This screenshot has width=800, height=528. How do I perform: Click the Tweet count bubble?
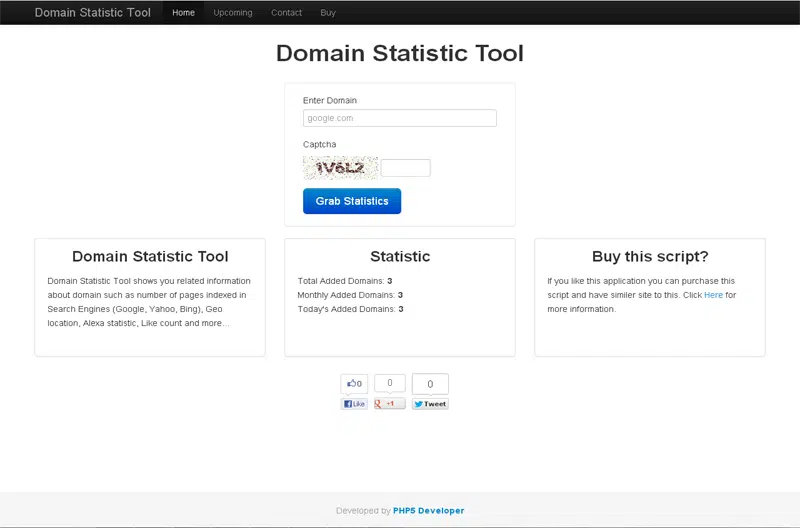tap(430, 384)
